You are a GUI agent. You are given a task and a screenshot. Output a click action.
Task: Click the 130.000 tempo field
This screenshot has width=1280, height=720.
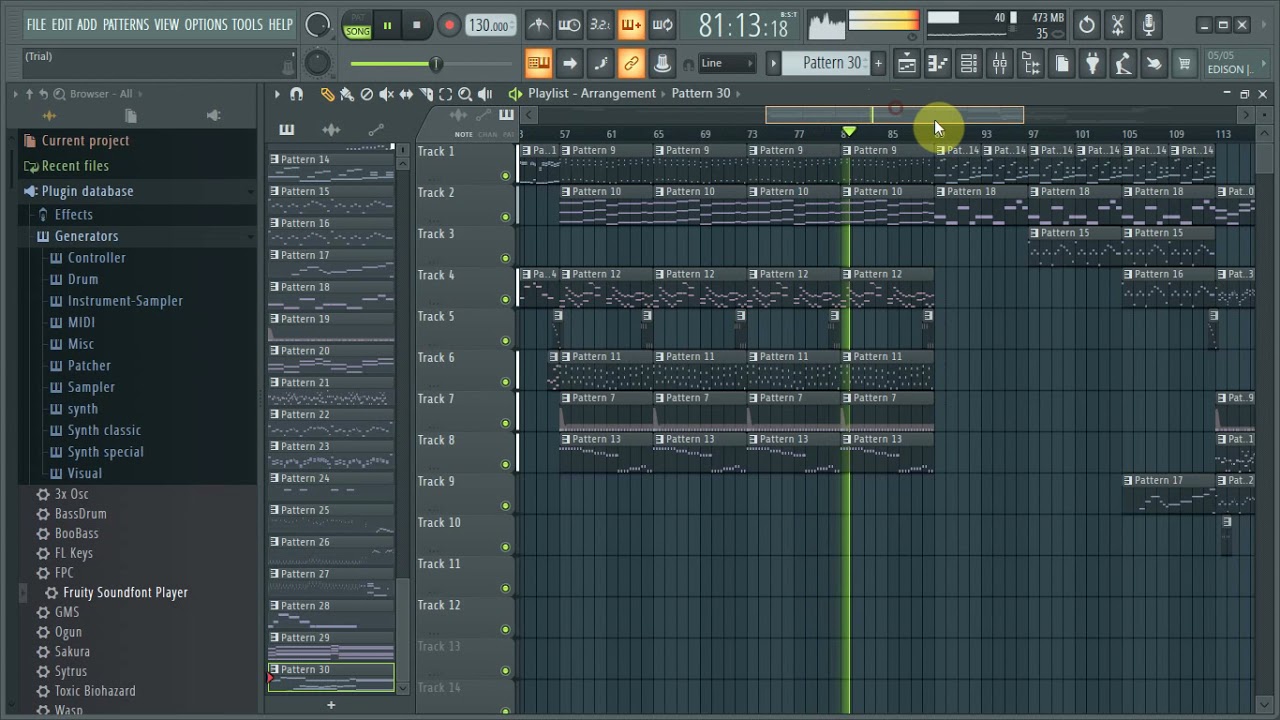pos(490,26)
